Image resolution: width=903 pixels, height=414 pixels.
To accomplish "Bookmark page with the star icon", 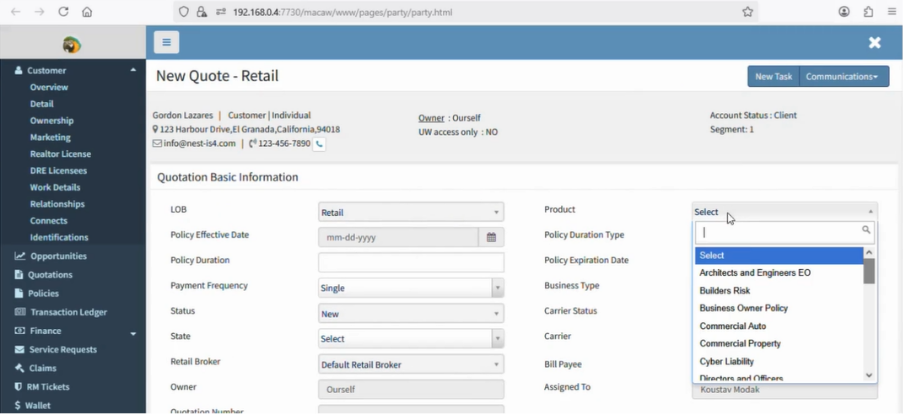I will pyautogui.click(x=747, y=12).
